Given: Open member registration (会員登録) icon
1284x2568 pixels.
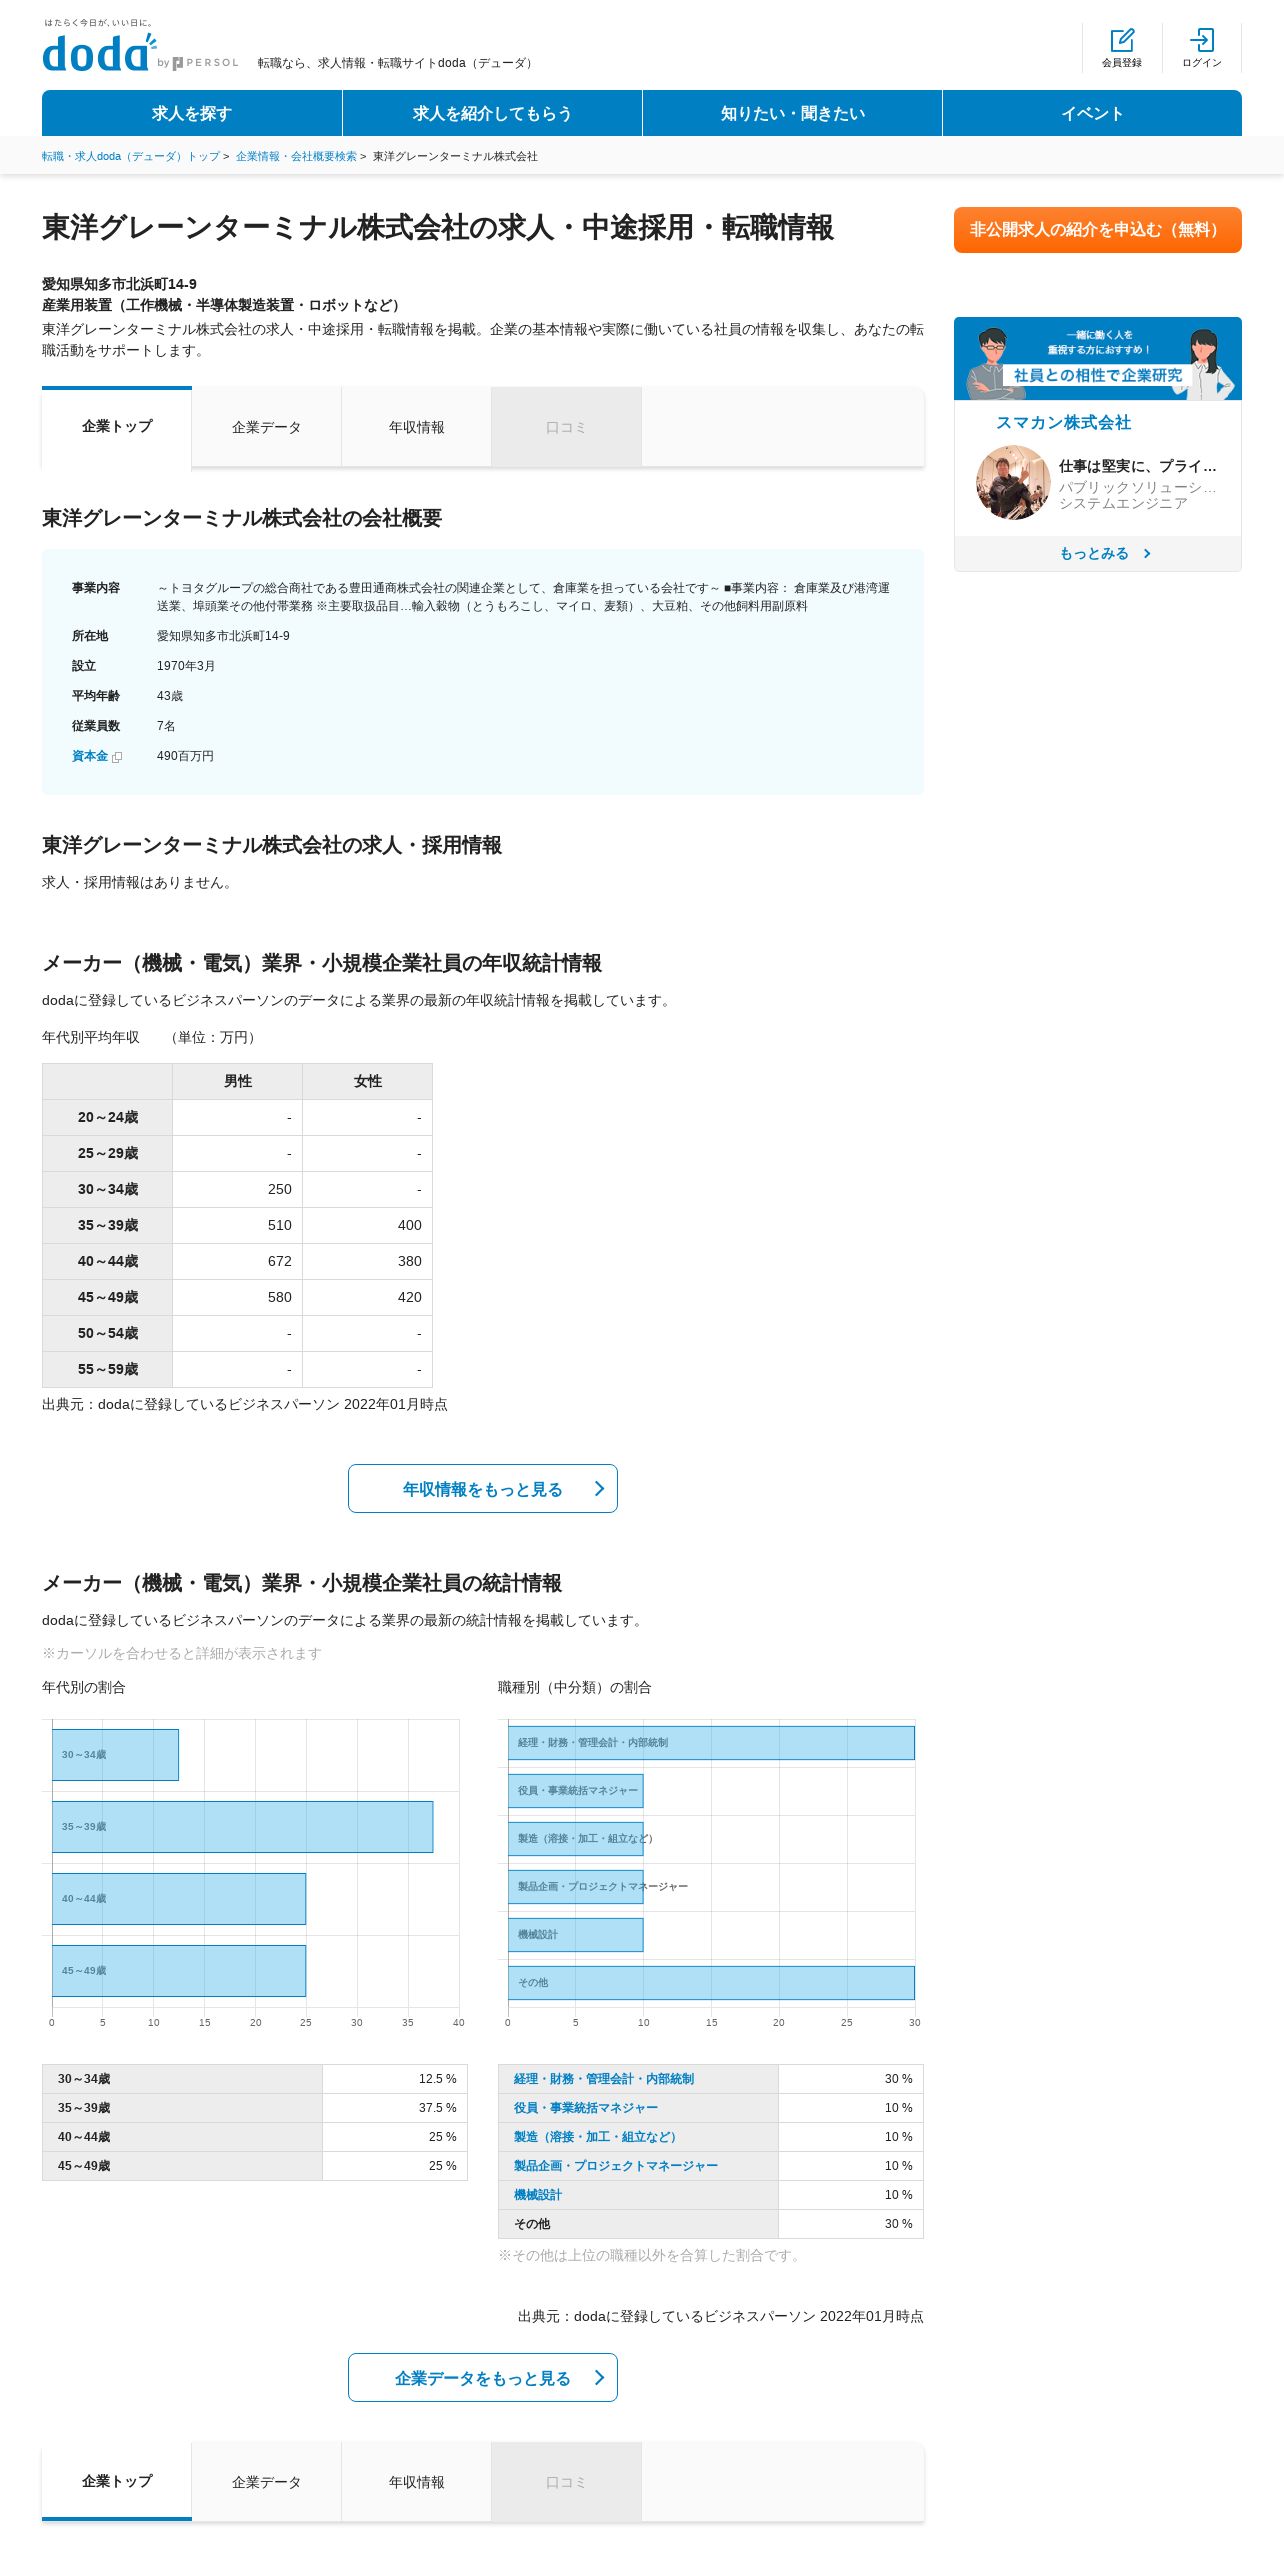Looking at the screenshot, I should [x=1122, y=48].
